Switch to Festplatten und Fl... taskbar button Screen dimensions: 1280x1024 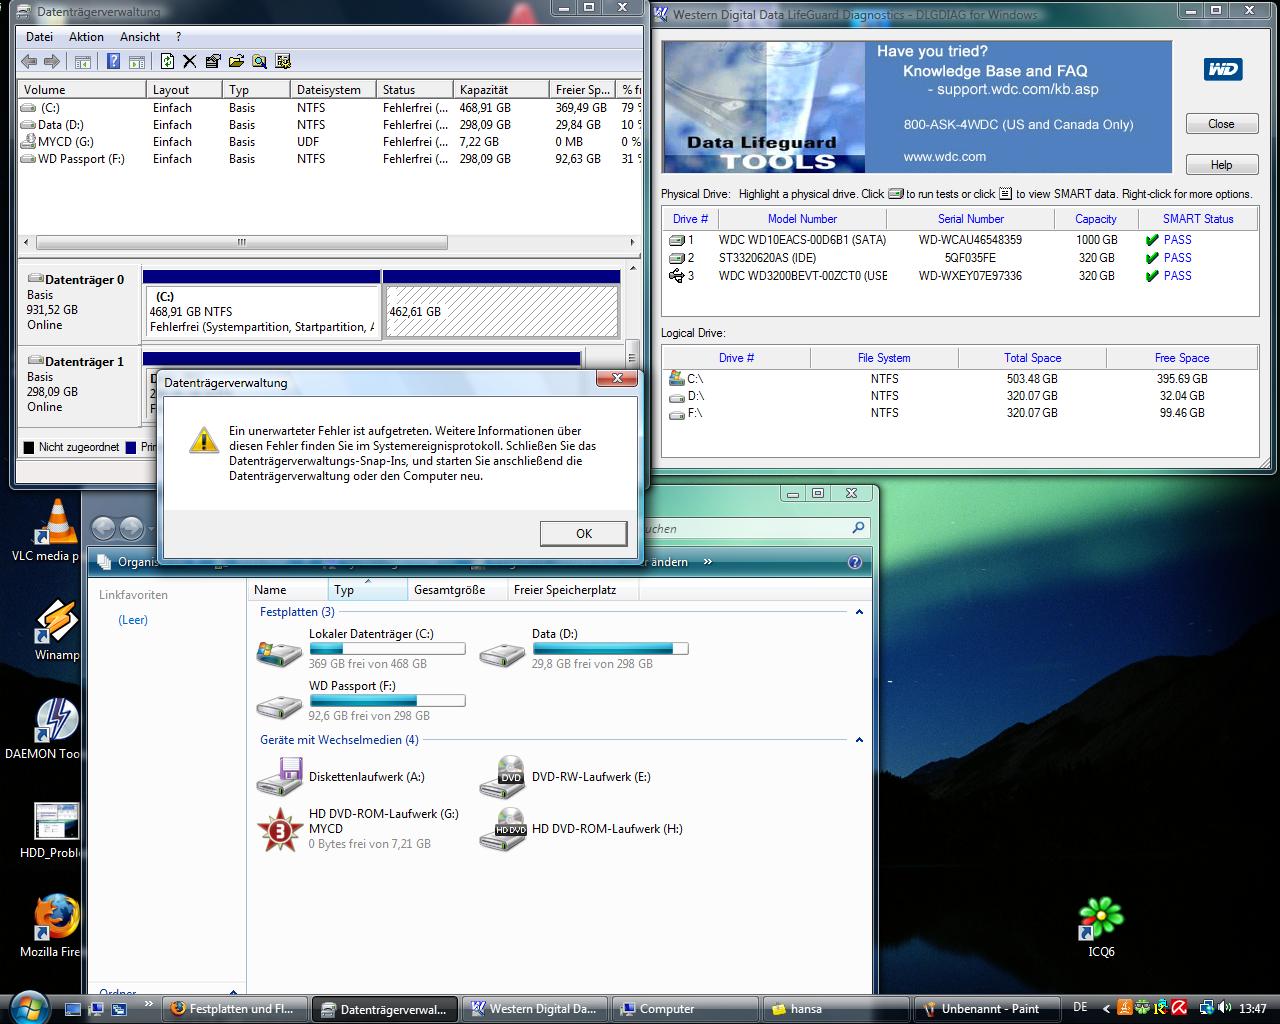(235, 1009)
